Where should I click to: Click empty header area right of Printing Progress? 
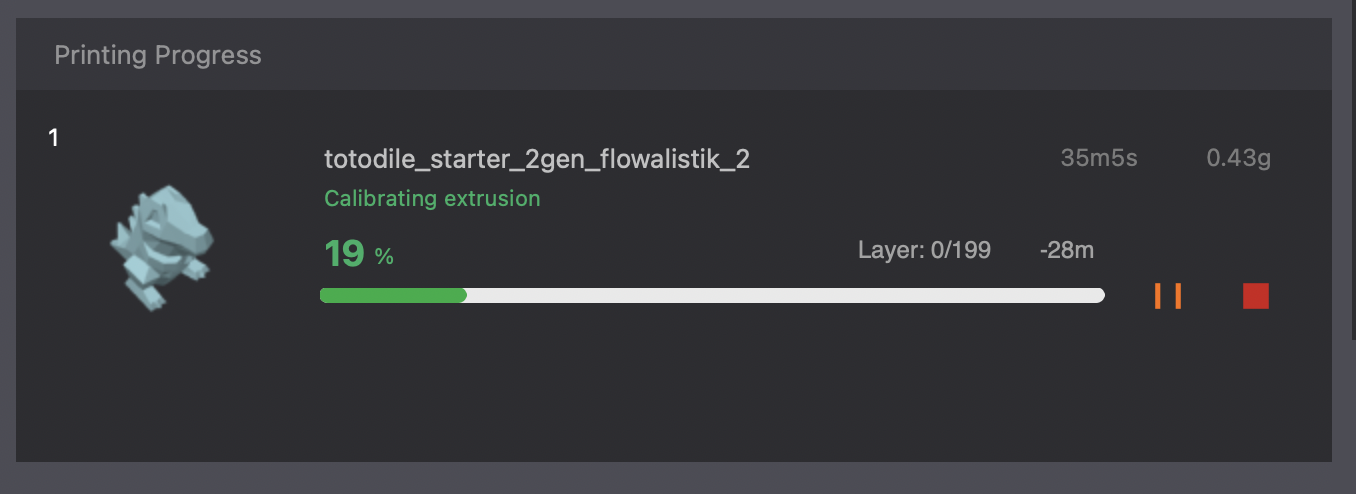[800, 55]
